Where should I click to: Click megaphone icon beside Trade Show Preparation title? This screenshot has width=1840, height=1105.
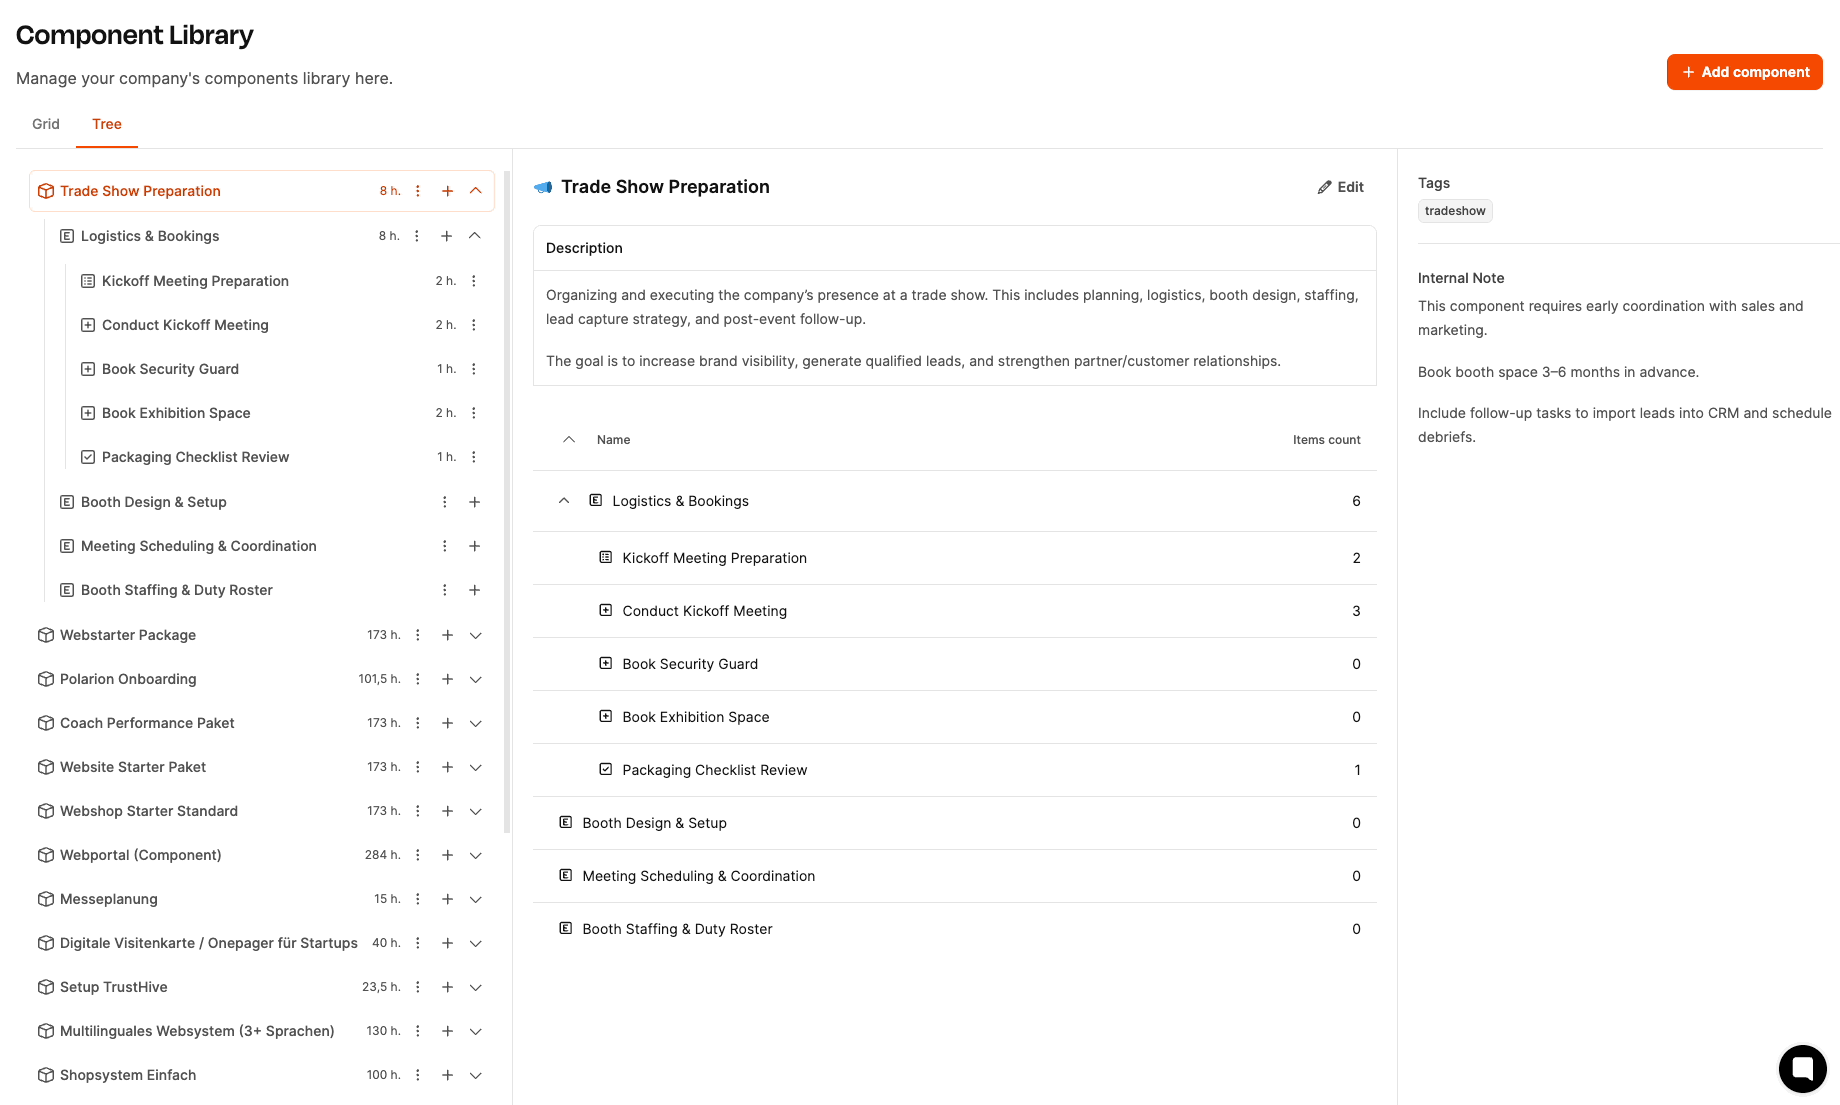click(543, 187)
